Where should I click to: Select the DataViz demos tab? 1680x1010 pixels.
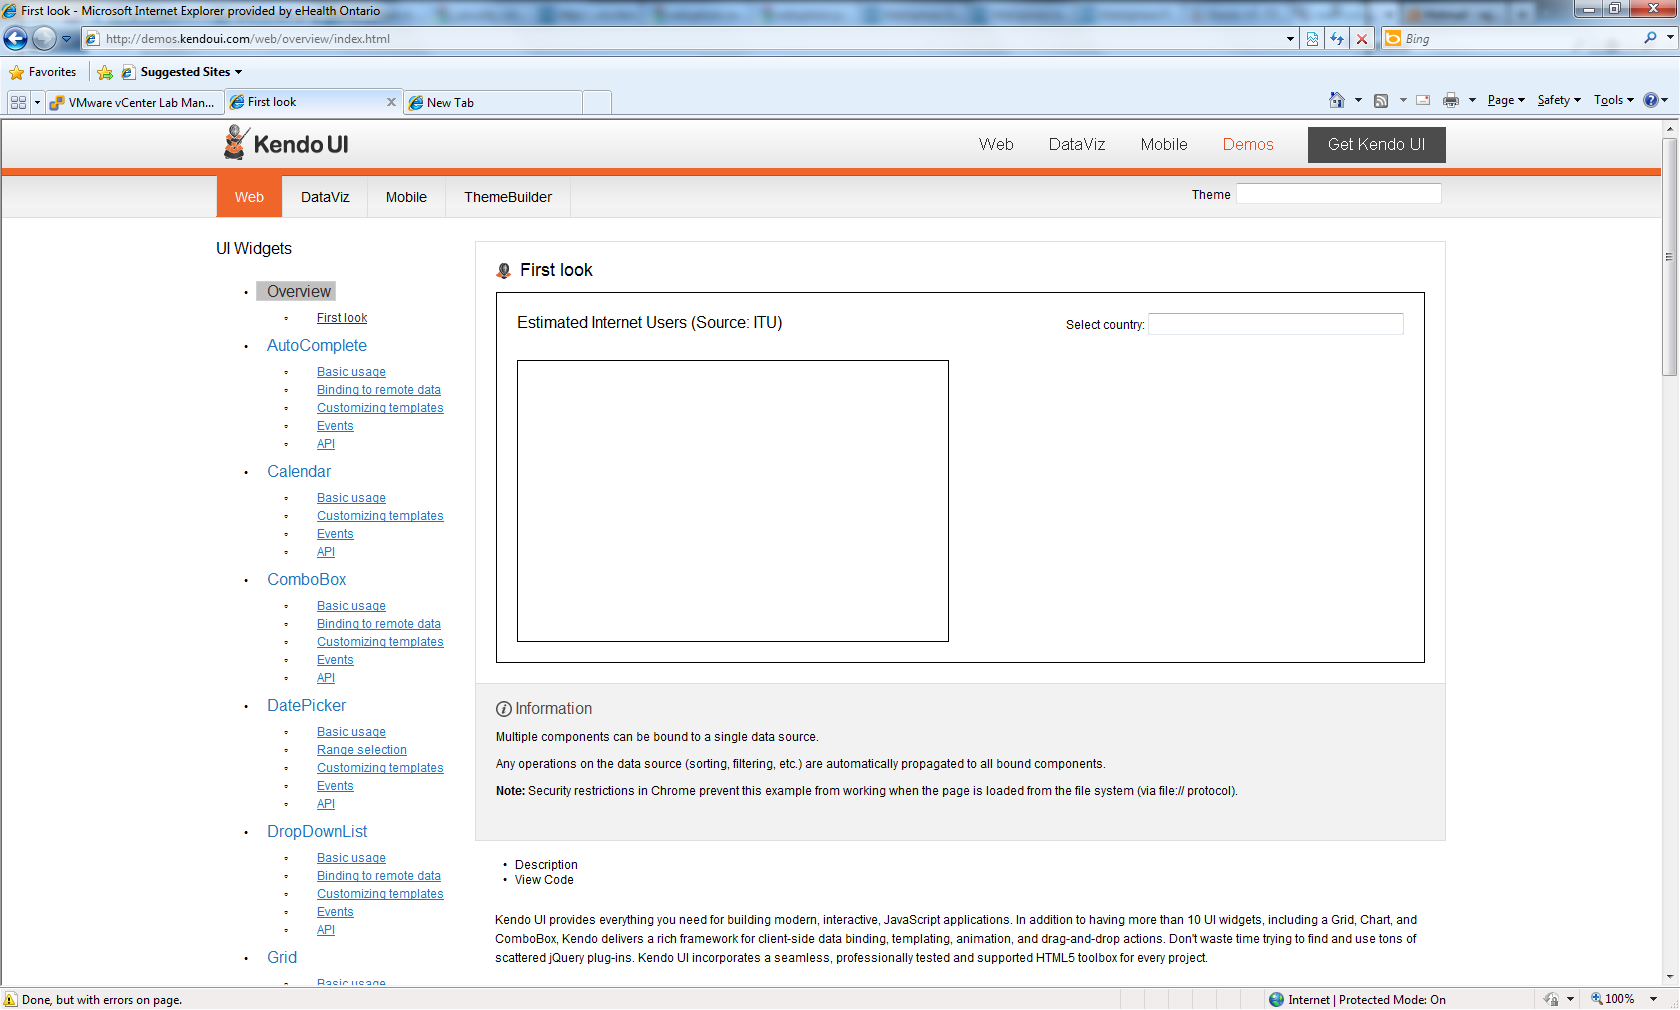(x=325, y=197)
